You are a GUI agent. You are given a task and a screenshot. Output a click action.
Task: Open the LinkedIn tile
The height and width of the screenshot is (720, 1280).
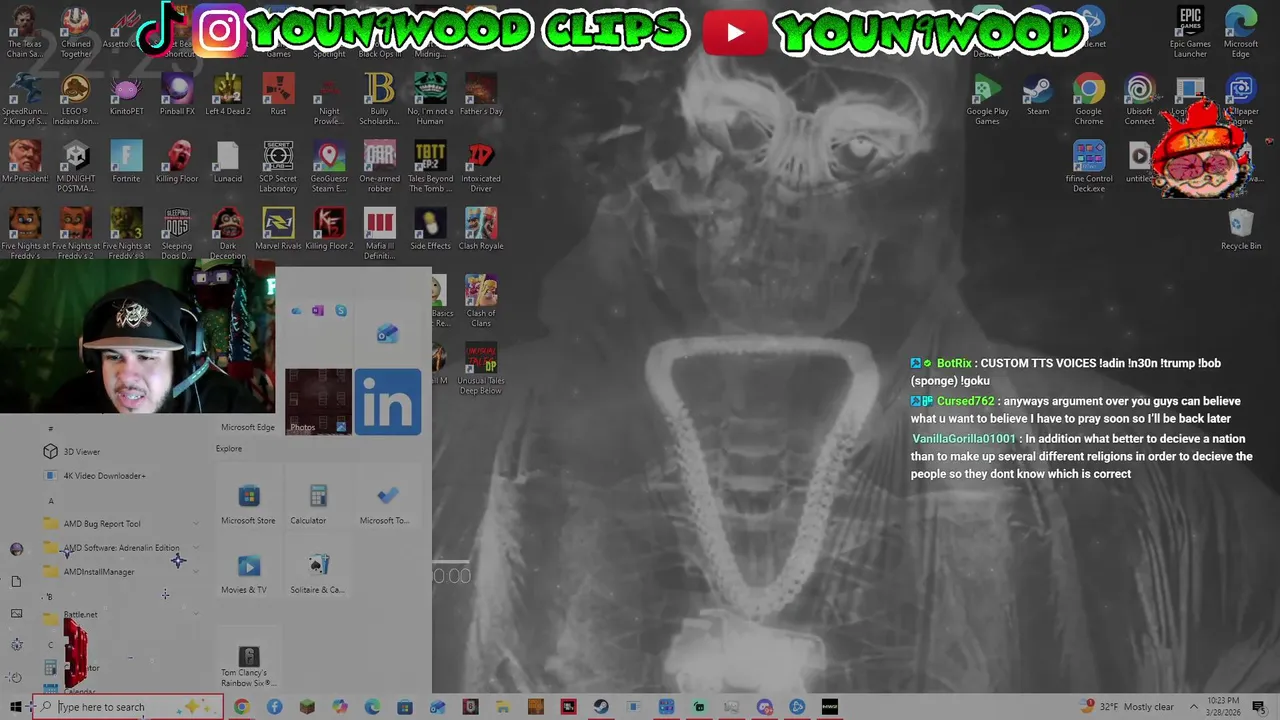(x=388, y=402)
